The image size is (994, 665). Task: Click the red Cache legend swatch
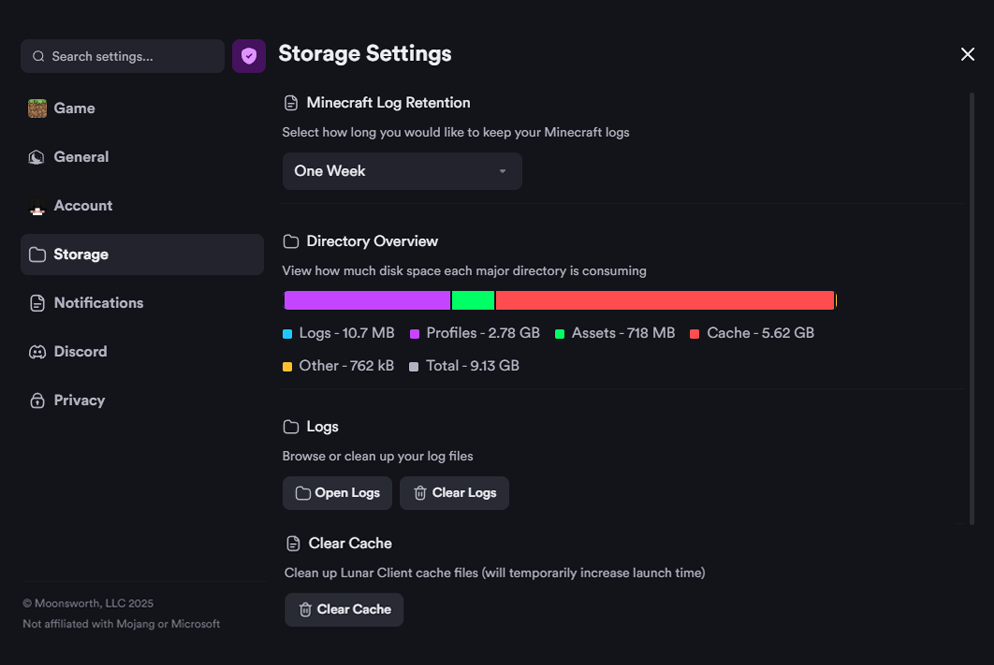(695, 334)
